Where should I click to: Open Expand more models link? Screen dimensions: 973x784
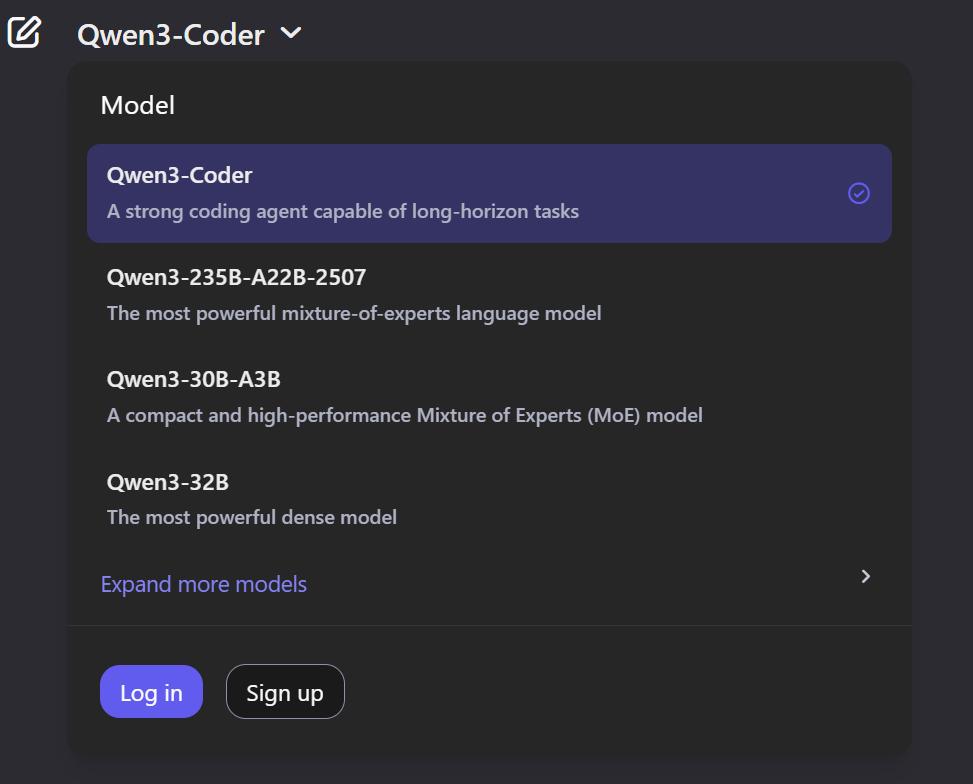click(x=203, y=584)
